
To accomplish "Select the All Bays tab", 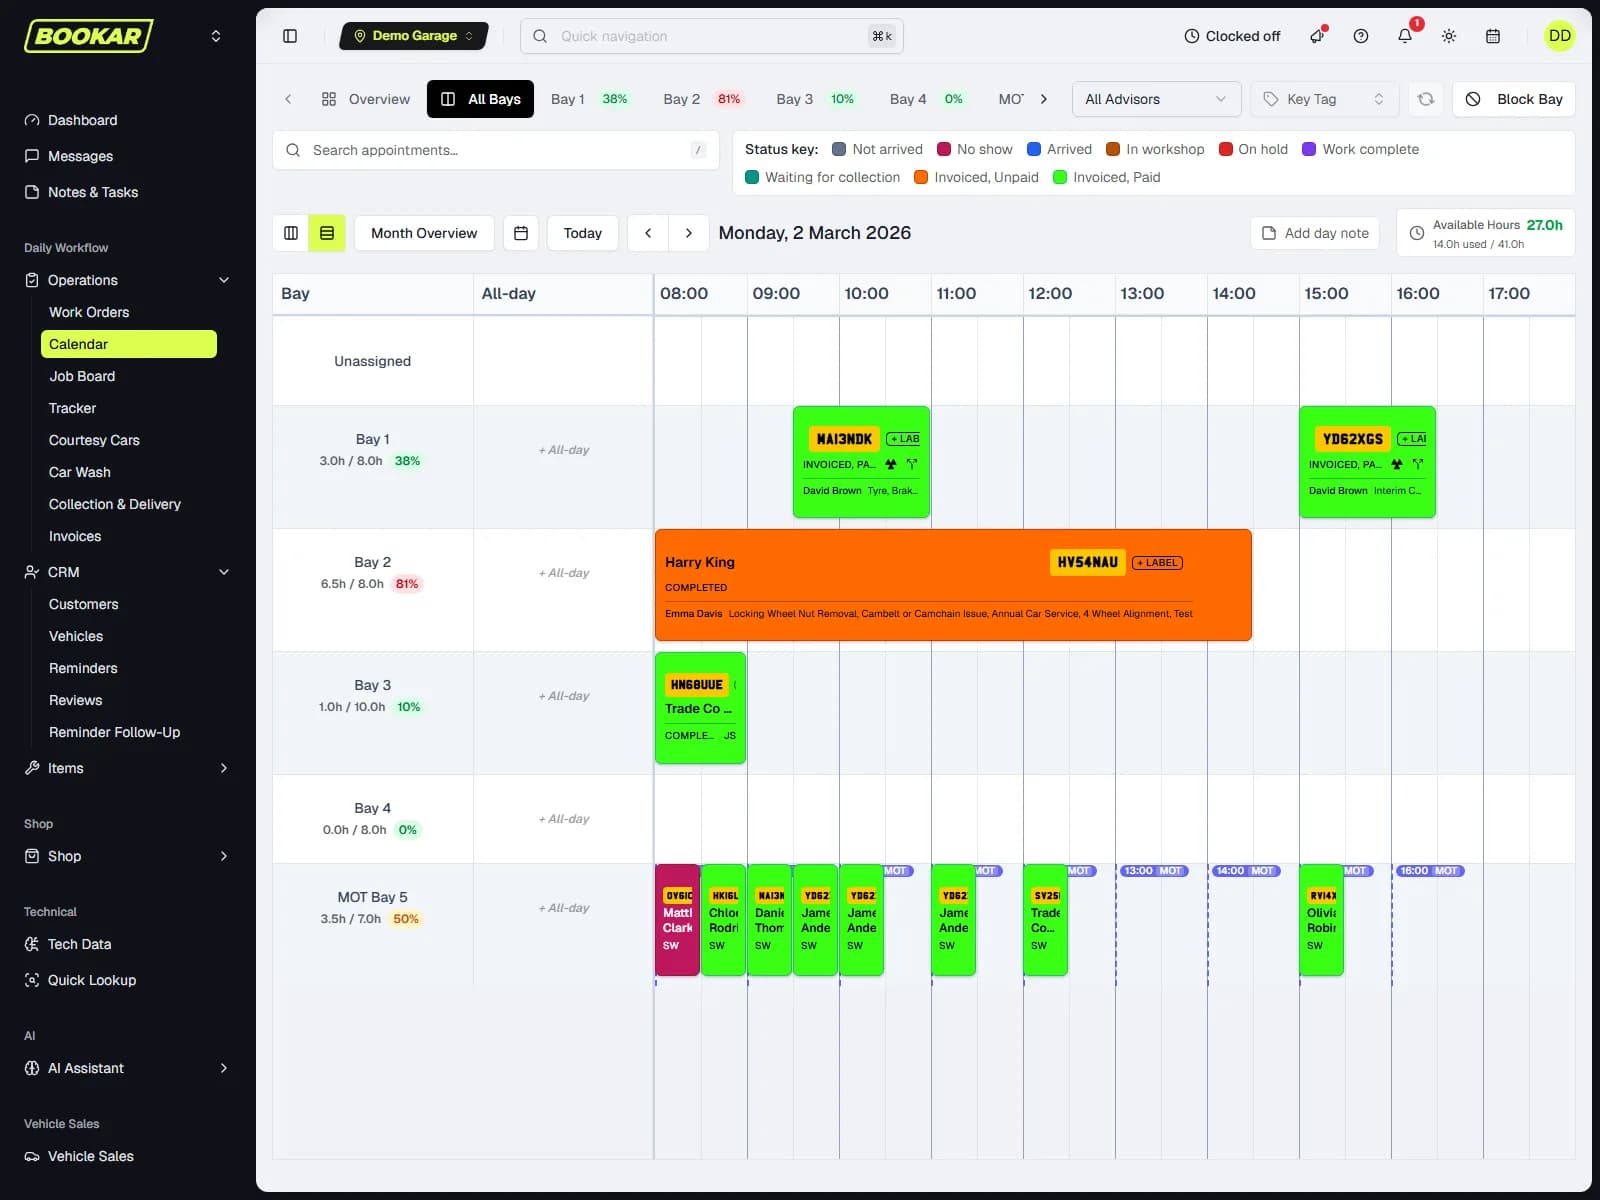I will click(x=480, y=99).
